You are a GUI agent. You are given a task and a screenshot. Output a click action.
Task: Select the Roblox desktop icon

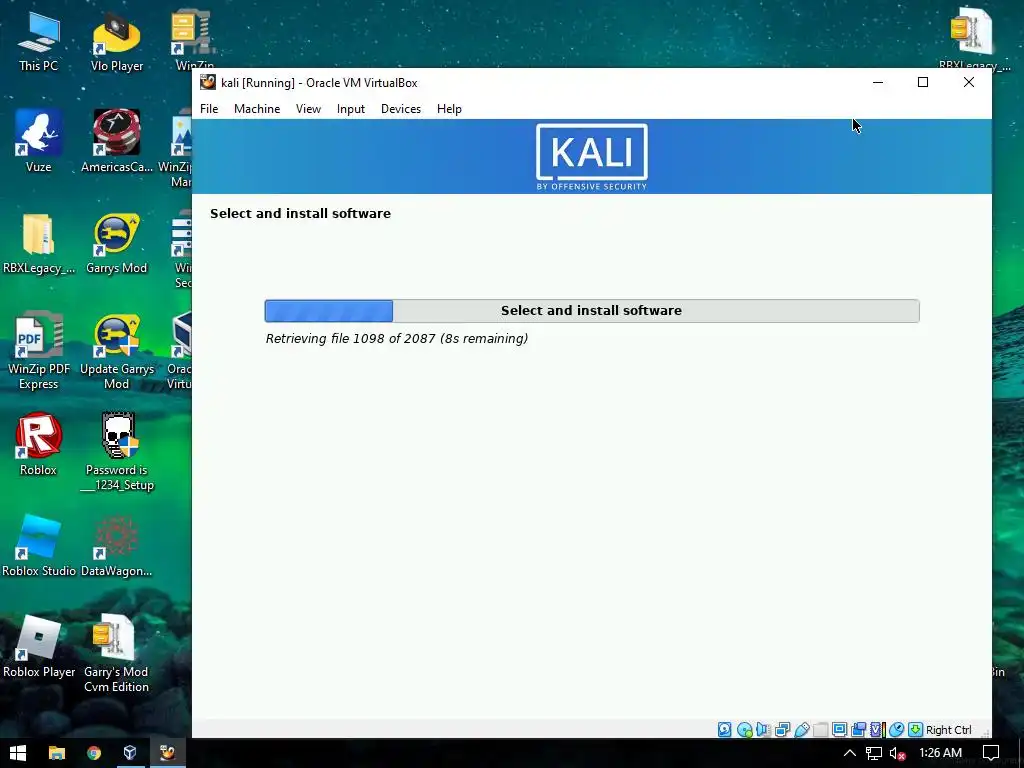39,444
